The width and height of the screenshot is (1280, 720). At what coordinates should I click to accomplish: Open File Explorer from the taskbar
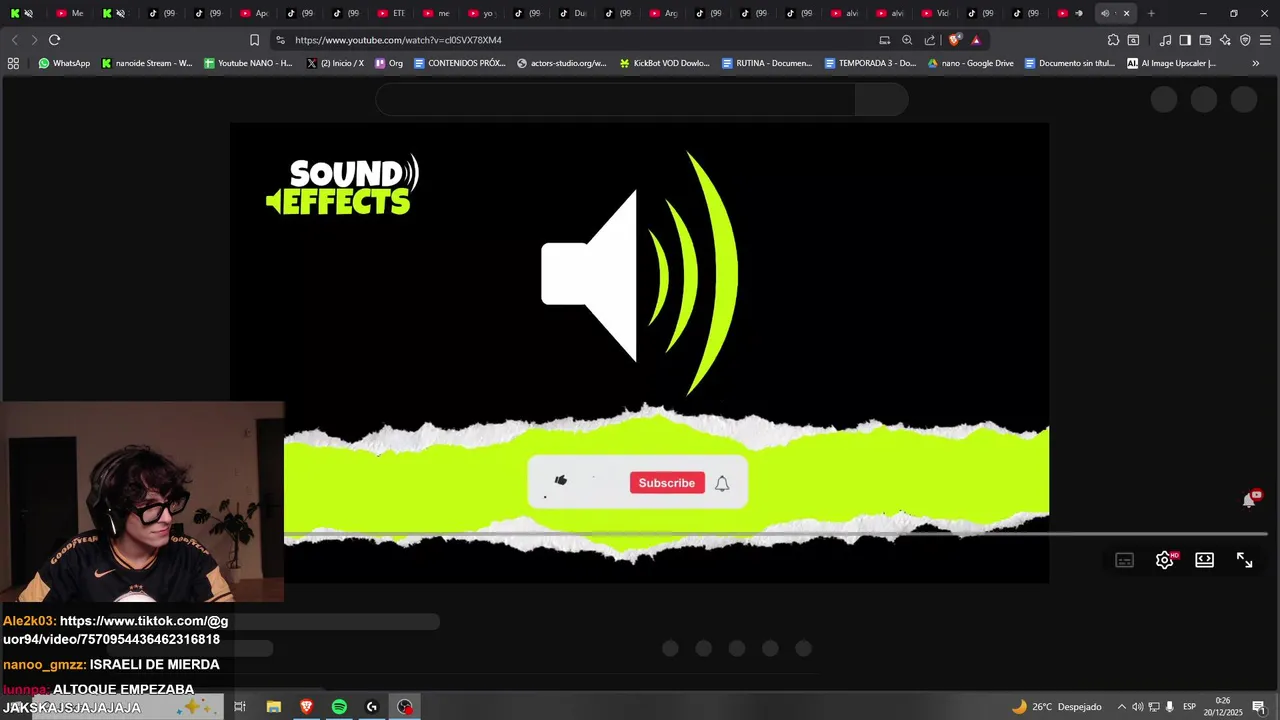[x=273, y=707]
